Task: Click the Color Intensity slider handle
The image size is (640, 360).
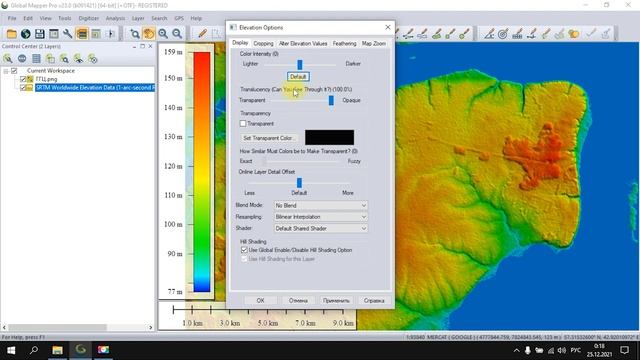Action: click(300, 64)
